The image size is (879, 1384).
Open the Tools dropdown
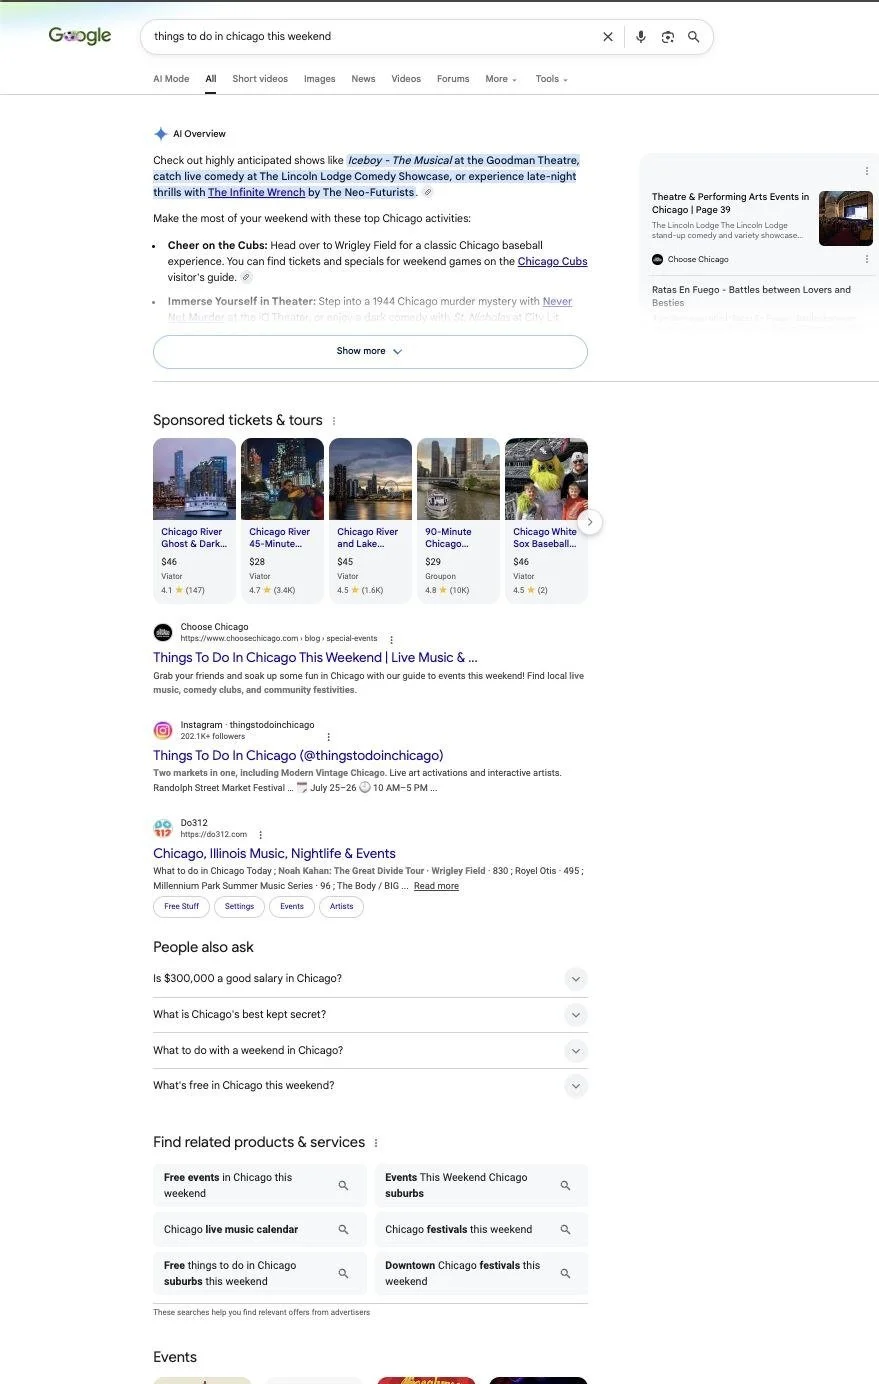coord(551,79)
